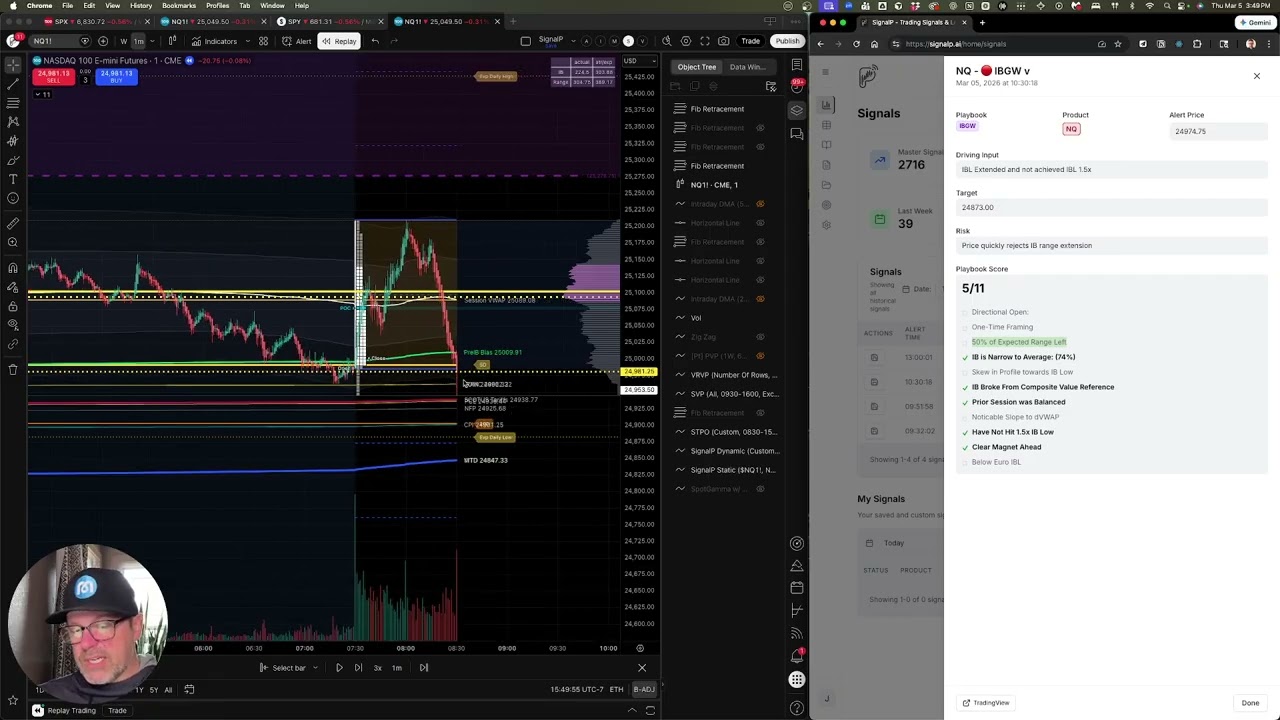Show the hidden SpotGamma indicator

pyautogui.click(x=760, y=489)
